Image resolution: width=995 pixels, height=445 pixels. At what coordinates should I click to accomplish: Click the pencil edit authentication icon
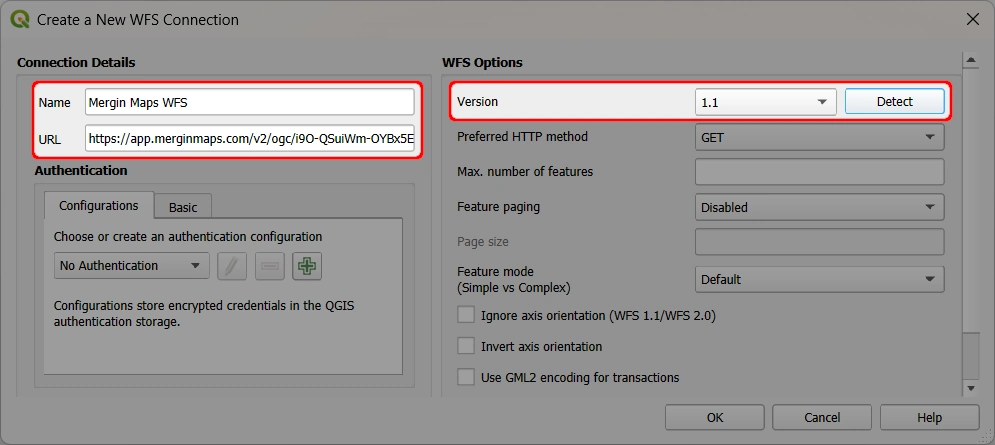[232, 266]
